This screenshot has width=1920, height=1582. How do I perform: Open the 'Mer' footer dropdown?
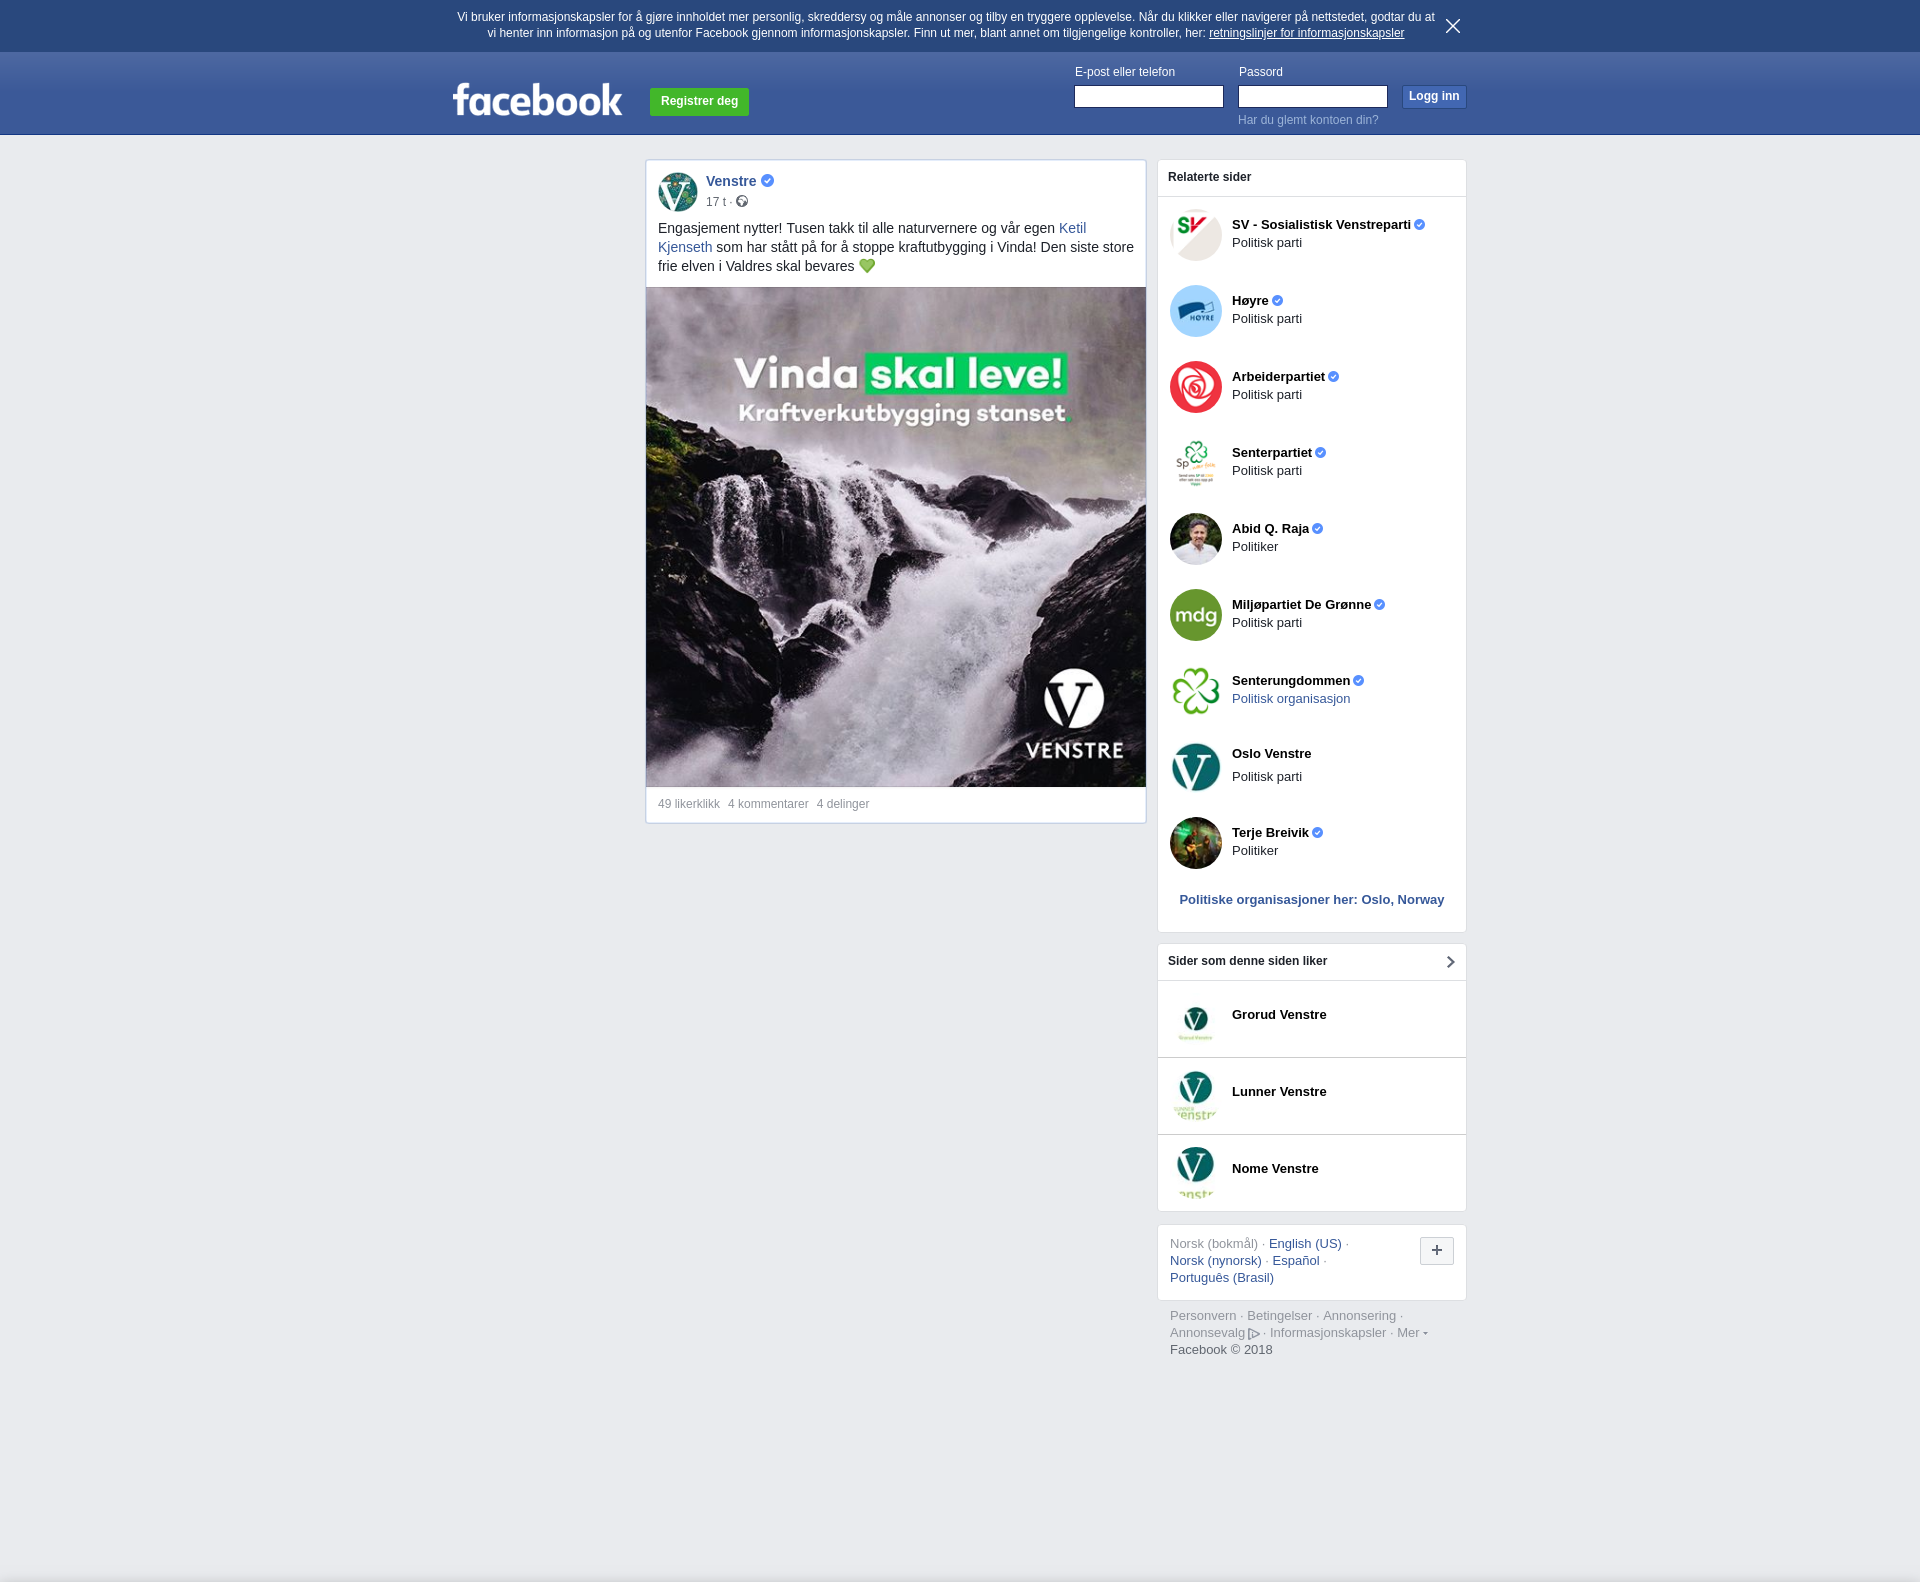1412,1333
